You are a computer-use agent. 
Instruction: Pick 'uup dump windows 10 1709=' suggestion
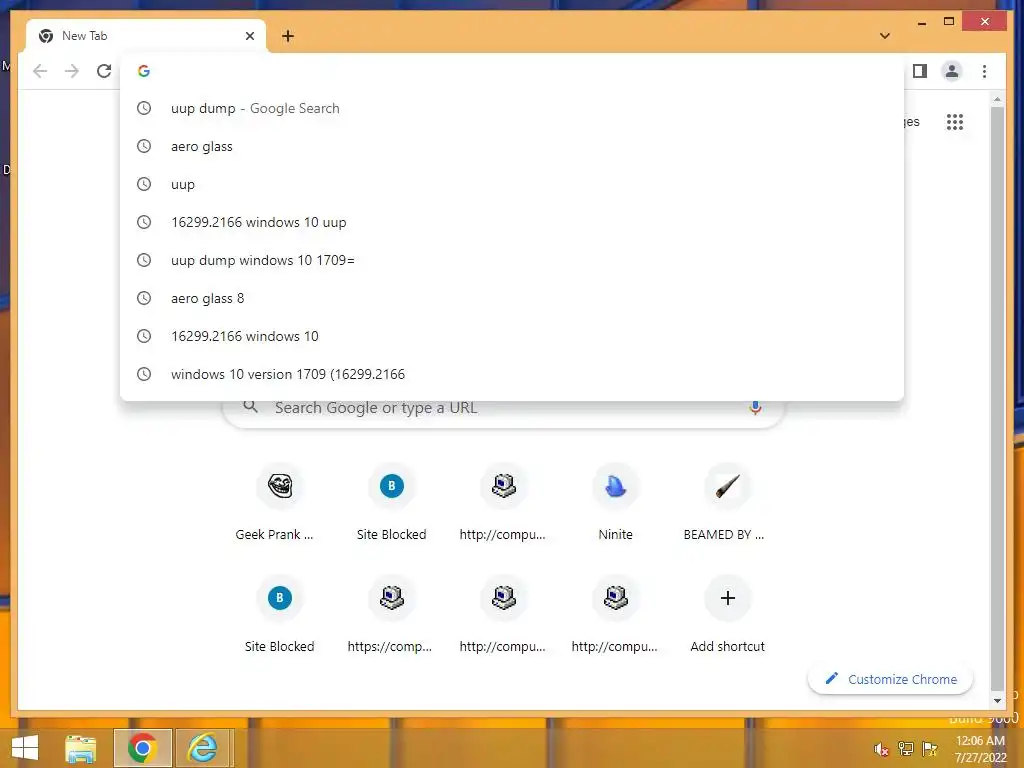tap(512, 260)
